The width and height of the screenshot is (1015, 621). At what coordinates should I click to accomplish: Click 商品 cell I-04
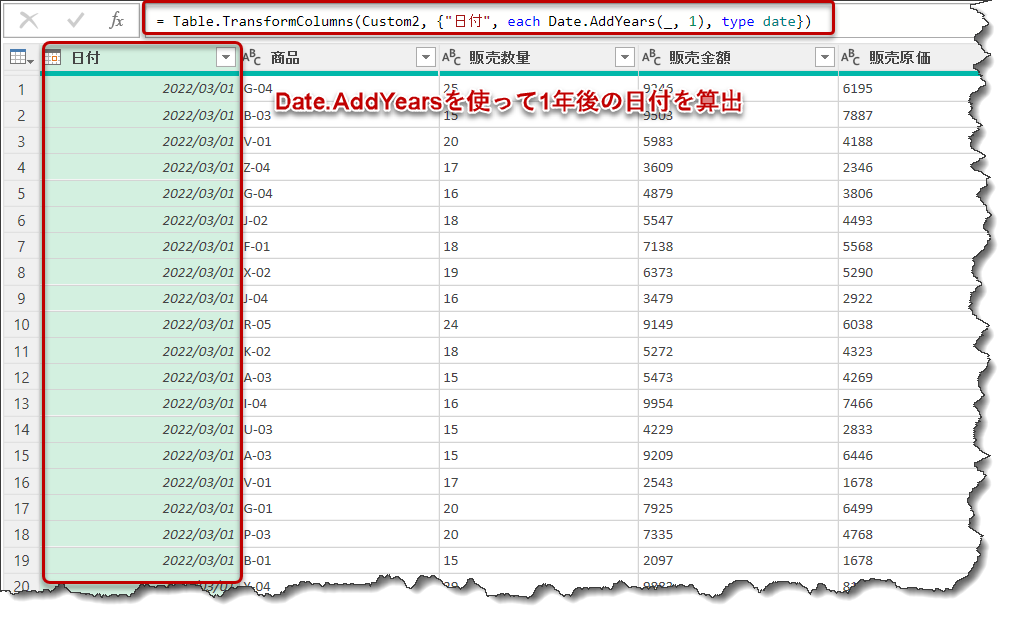[x=340, y=403]
